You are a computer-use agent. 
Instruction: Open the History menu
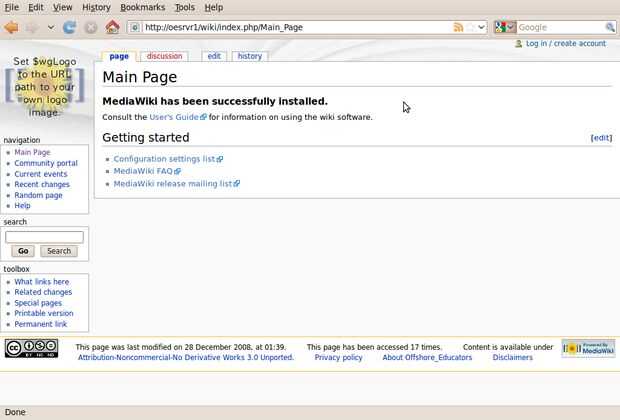point(96,8)
